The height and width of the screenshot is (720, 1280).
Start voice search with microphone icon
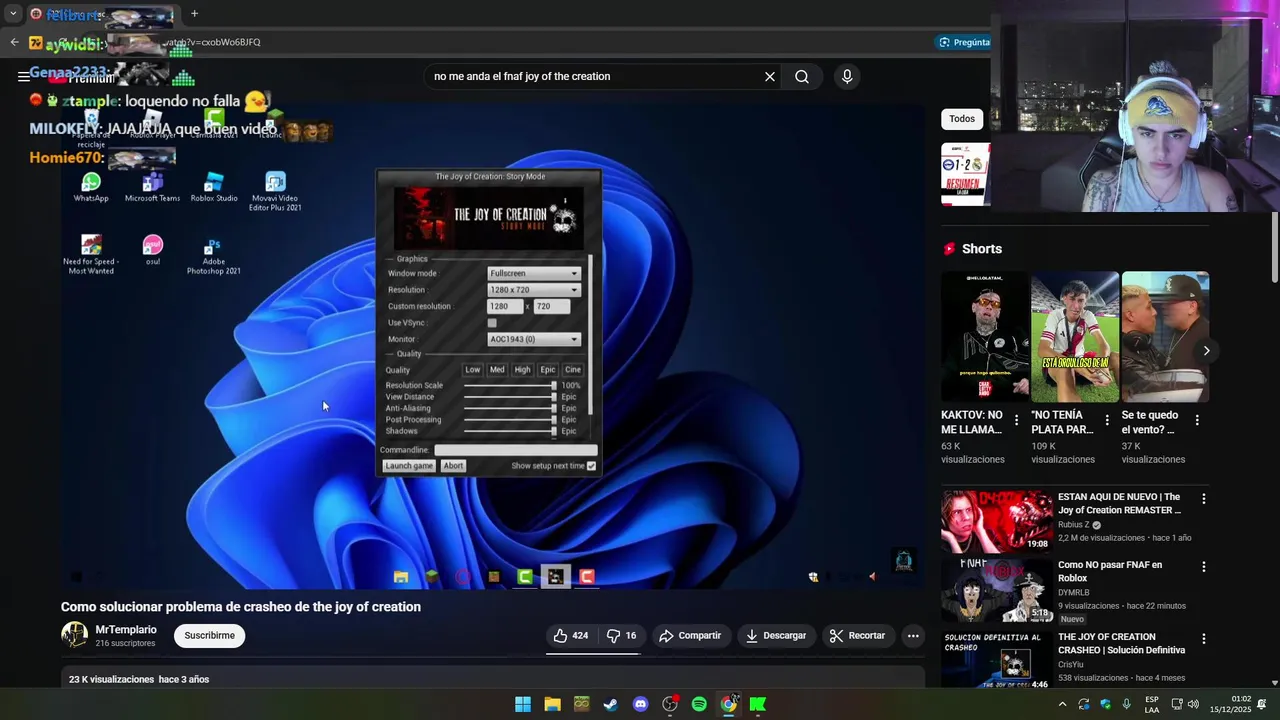pyautogui.click(x=847, y=76)
